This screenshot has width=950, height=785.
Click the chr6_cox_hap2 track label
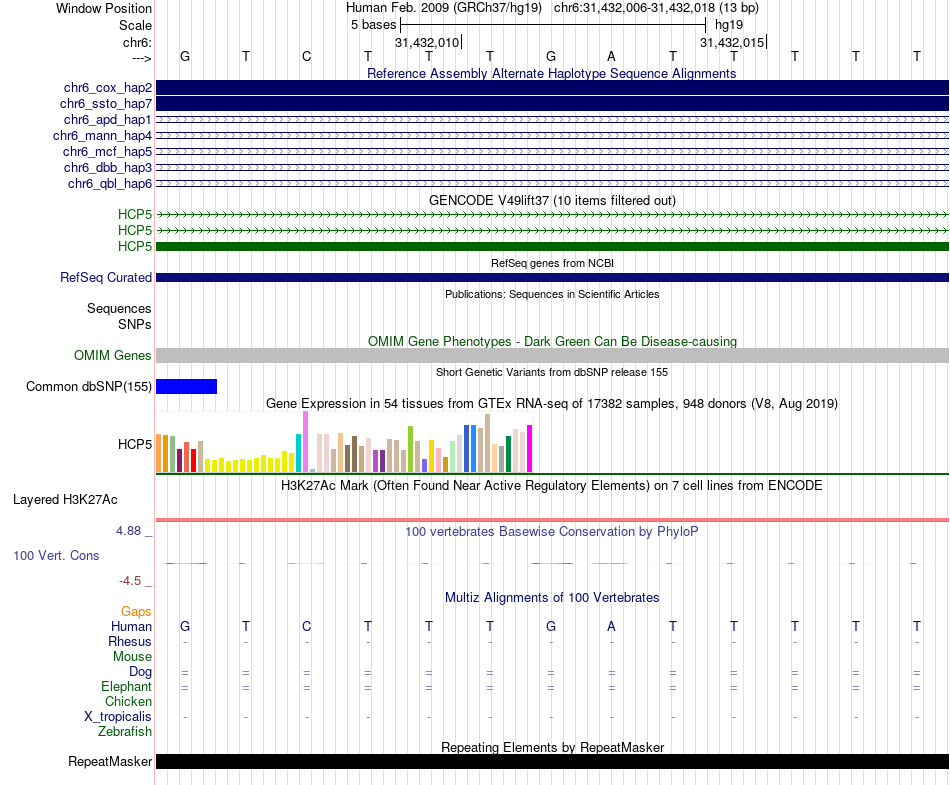(x=108, y=88)
